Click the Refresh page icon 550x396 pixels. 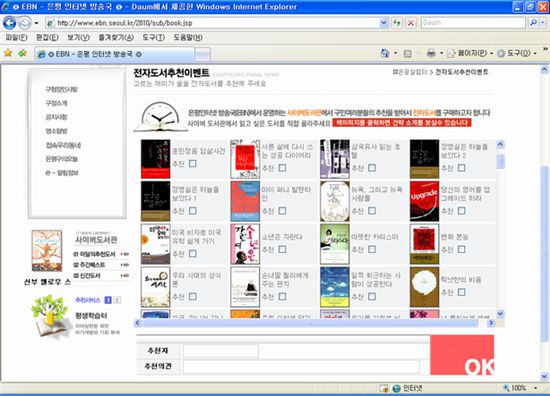click(397, 23)
